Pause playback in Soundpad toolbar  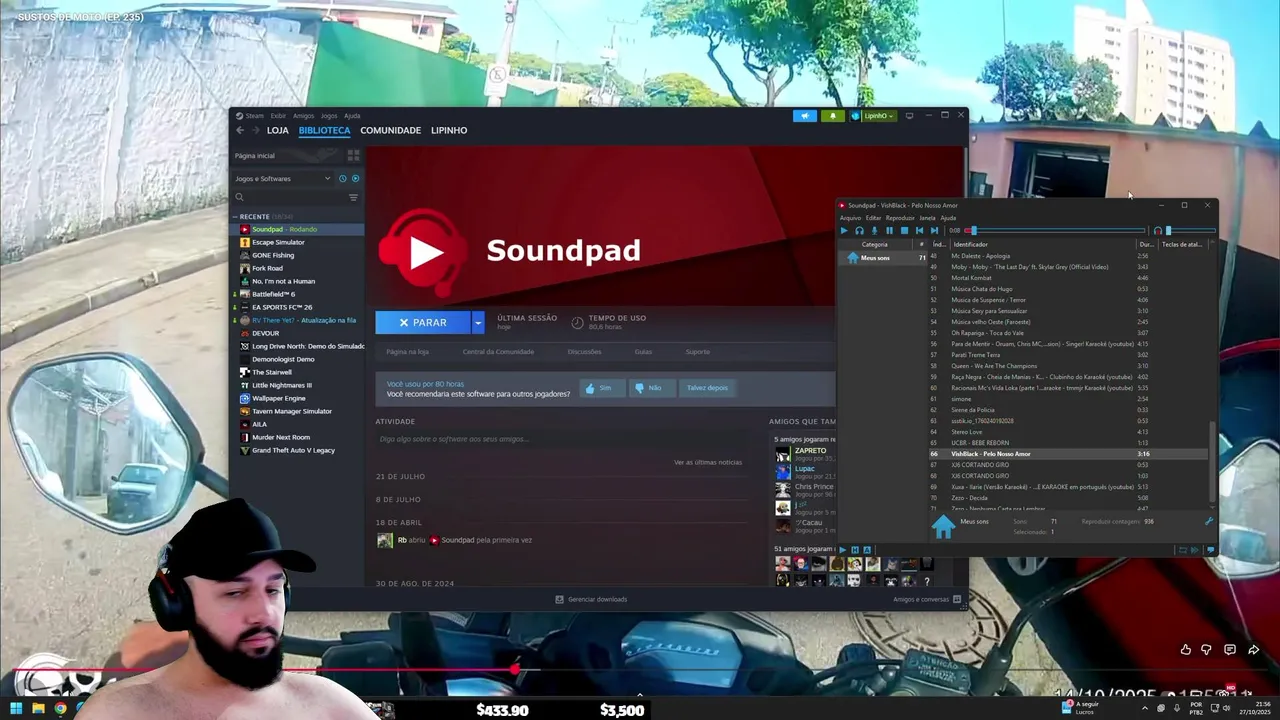coord(889,230)
